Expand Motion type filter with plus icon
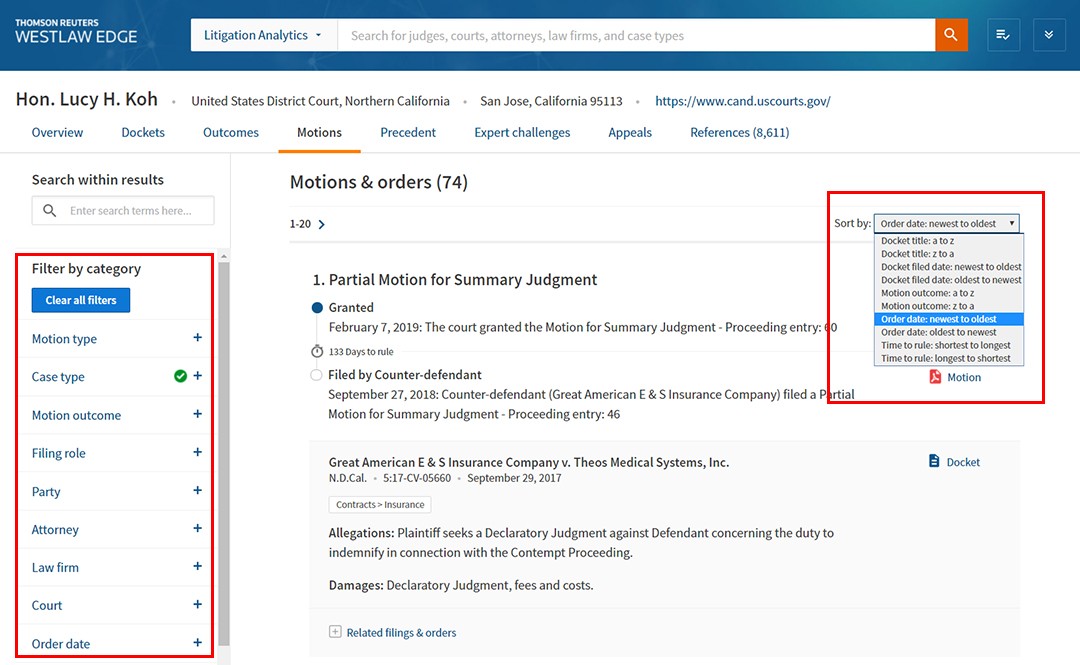 [x=197, y=338]
